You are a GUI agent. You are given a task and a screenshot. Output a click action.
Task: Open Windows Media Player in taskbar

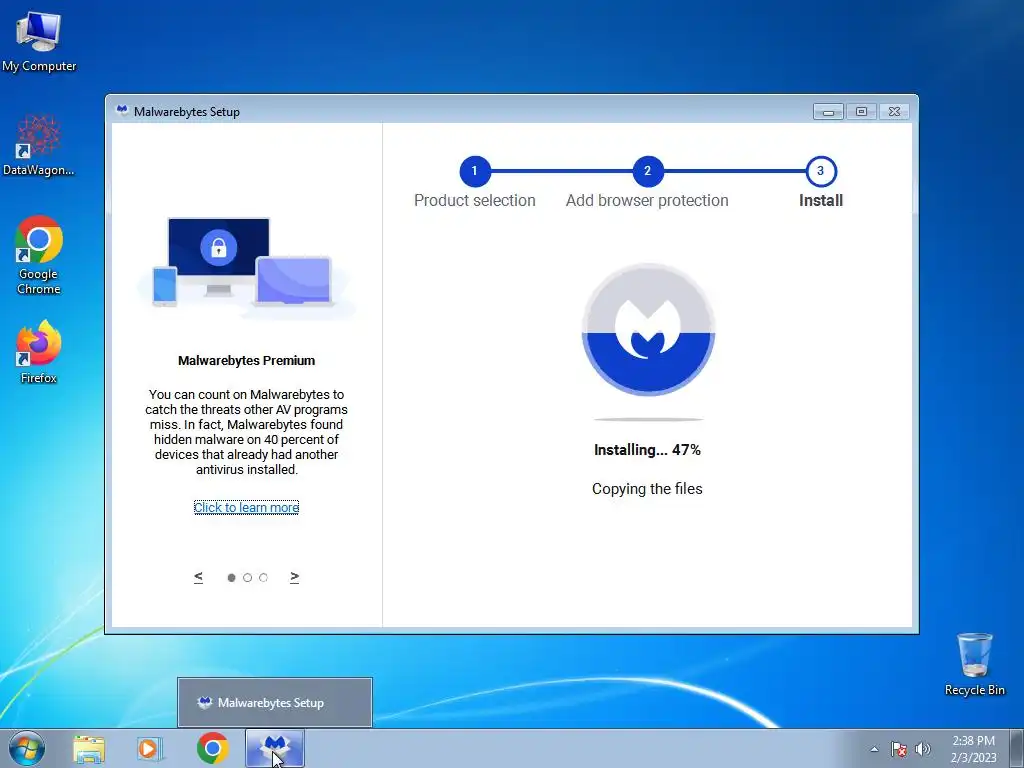pos(149,749)
